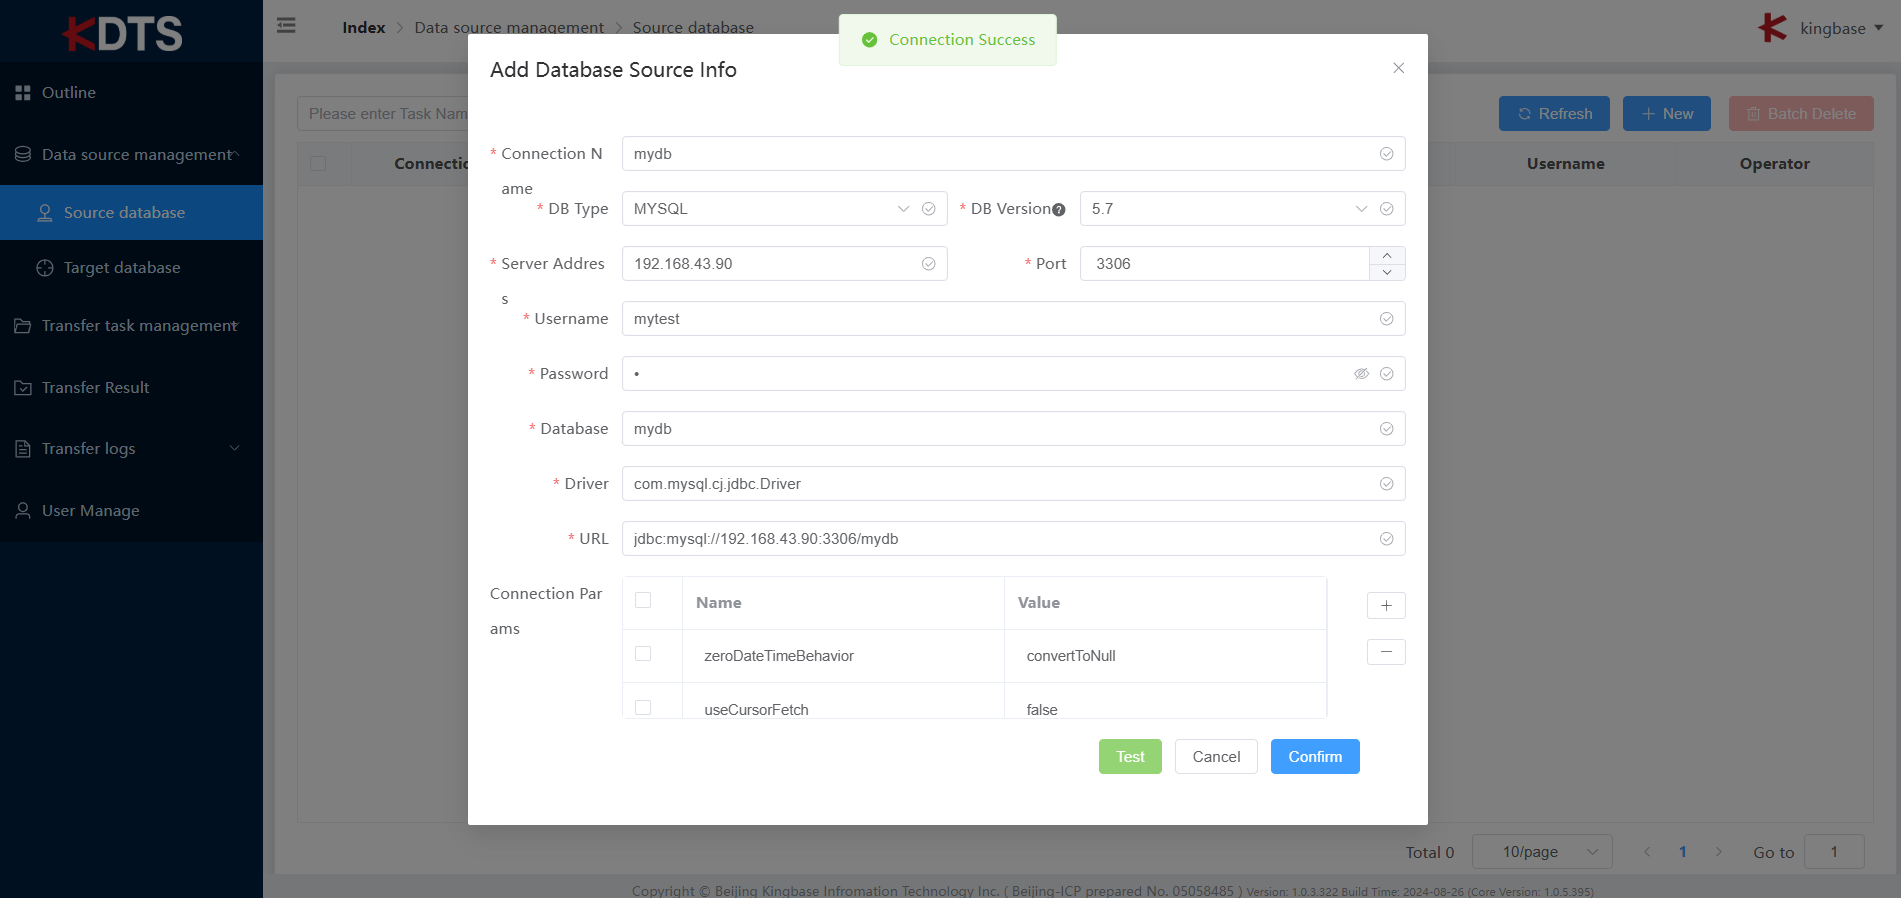Viewport: 1901px width, 898px height.
Task: Click the Transfer Result icon
Action: tap(23, 388)
